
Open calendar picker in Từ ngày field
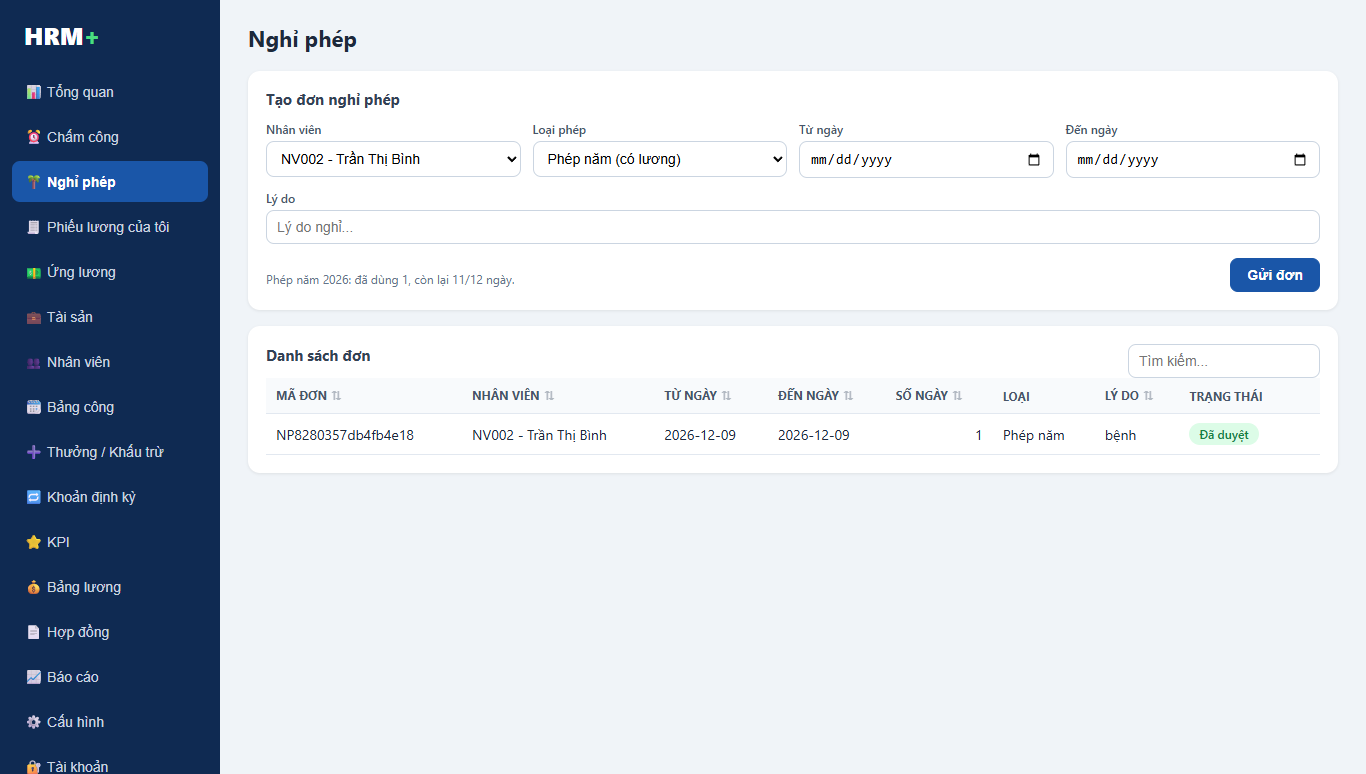(1034, 160)
